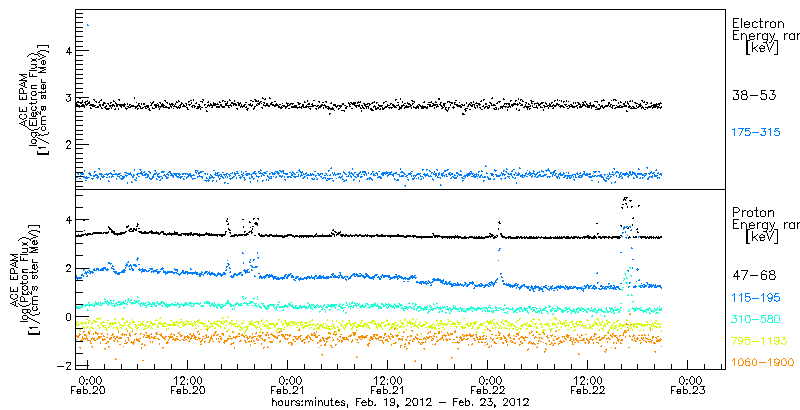Click the 38-53 electron energy legend label
800x410 pixels.
(x=754, y=95)
